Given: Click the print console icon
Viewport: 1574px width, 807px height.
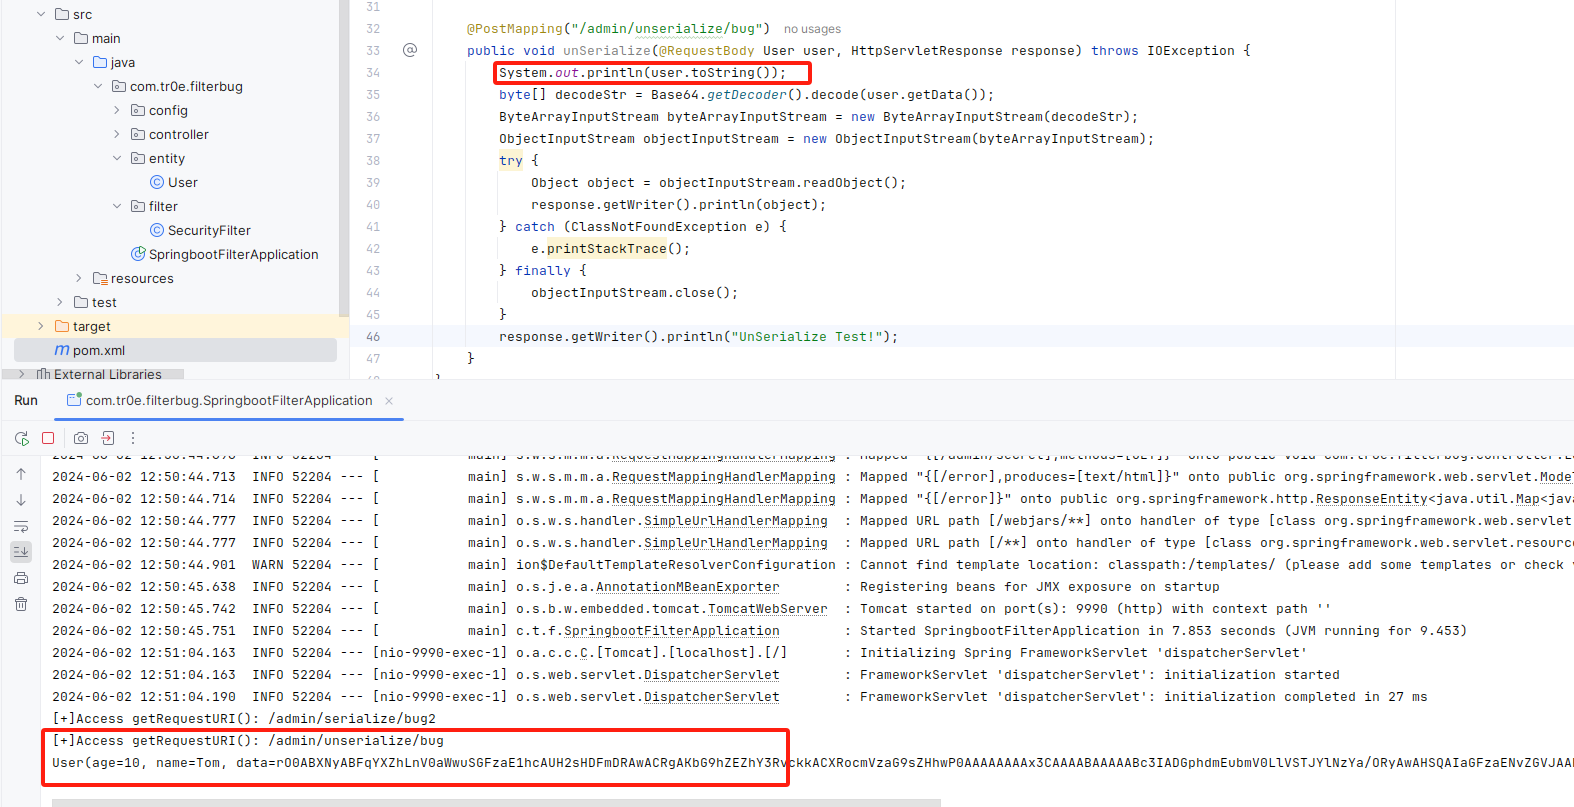Looking at the screenshot, I should (21, 578).
